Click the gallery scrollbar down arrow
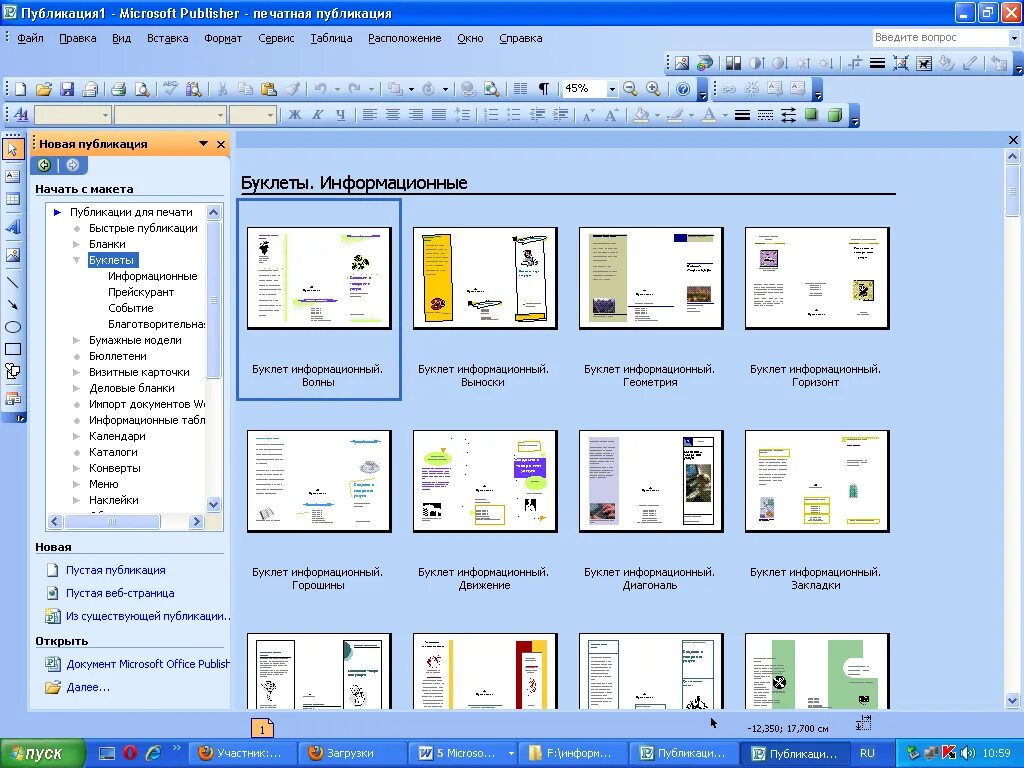The height and width of the screenshot is (768, 1024). coord(1012,699)
